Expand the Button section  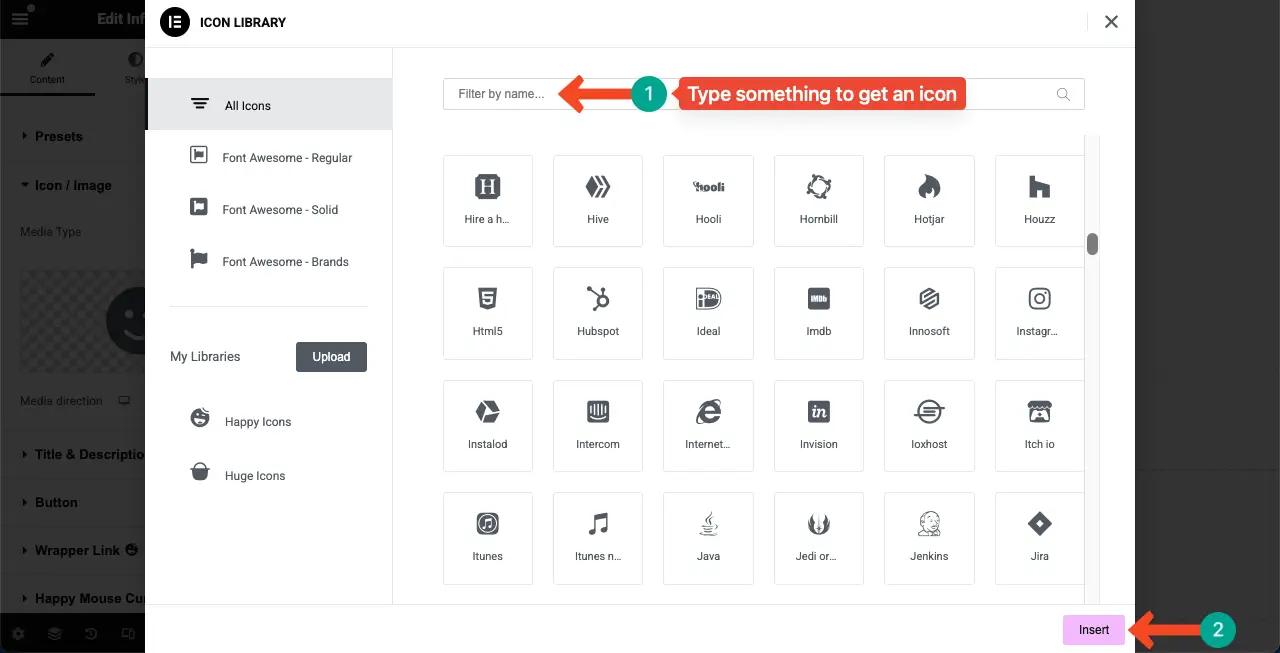pyautogui.click(x=56, y=502)
